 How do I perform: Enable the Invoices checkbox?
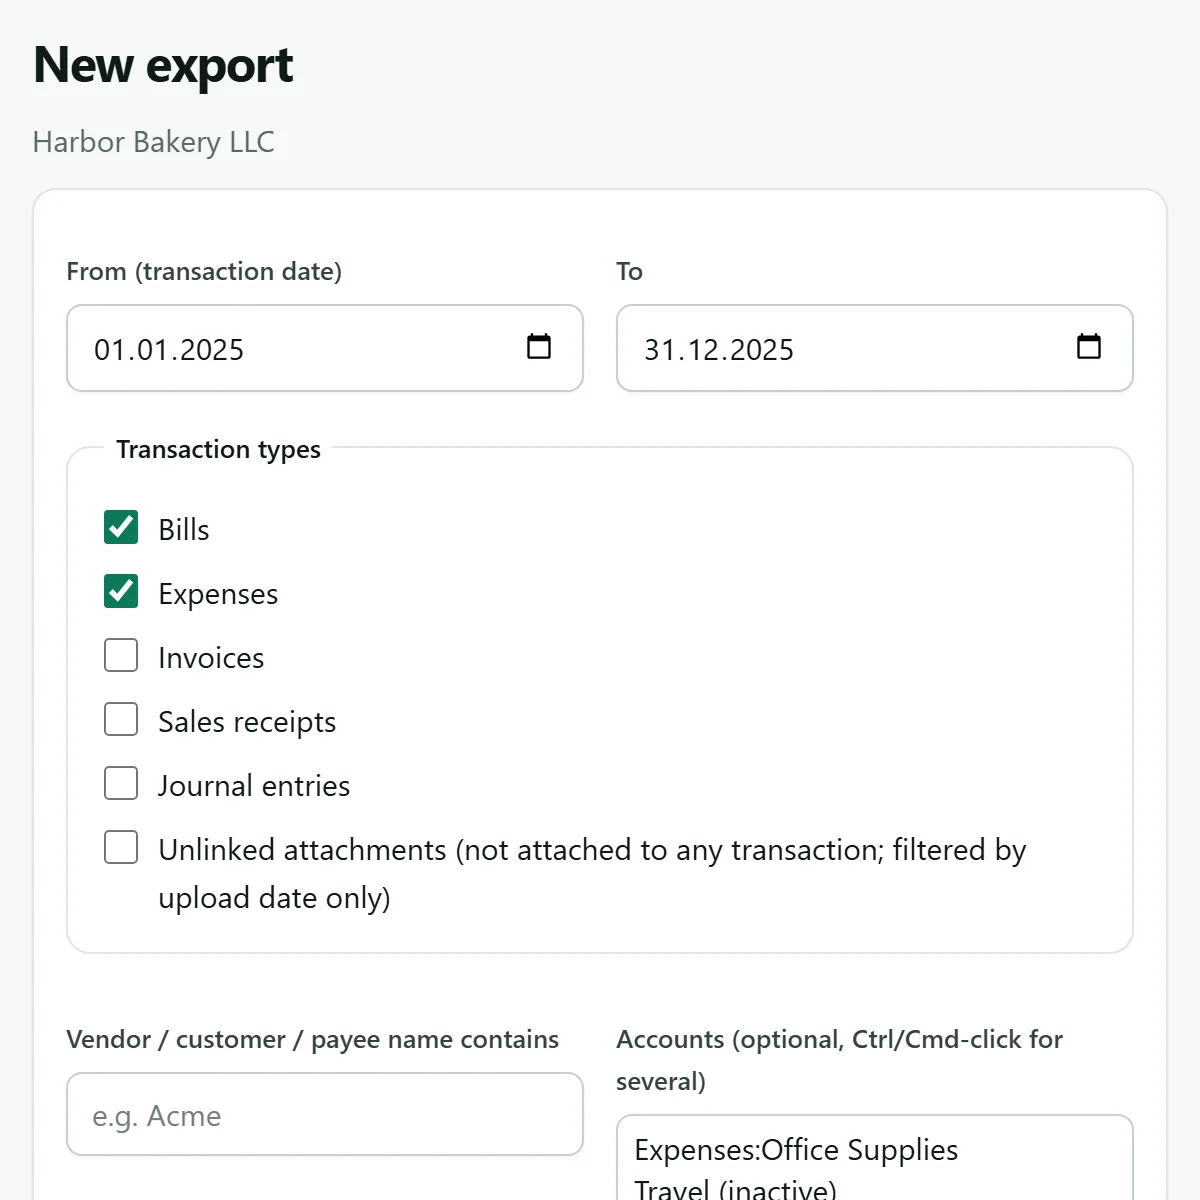tap(121, 655)
